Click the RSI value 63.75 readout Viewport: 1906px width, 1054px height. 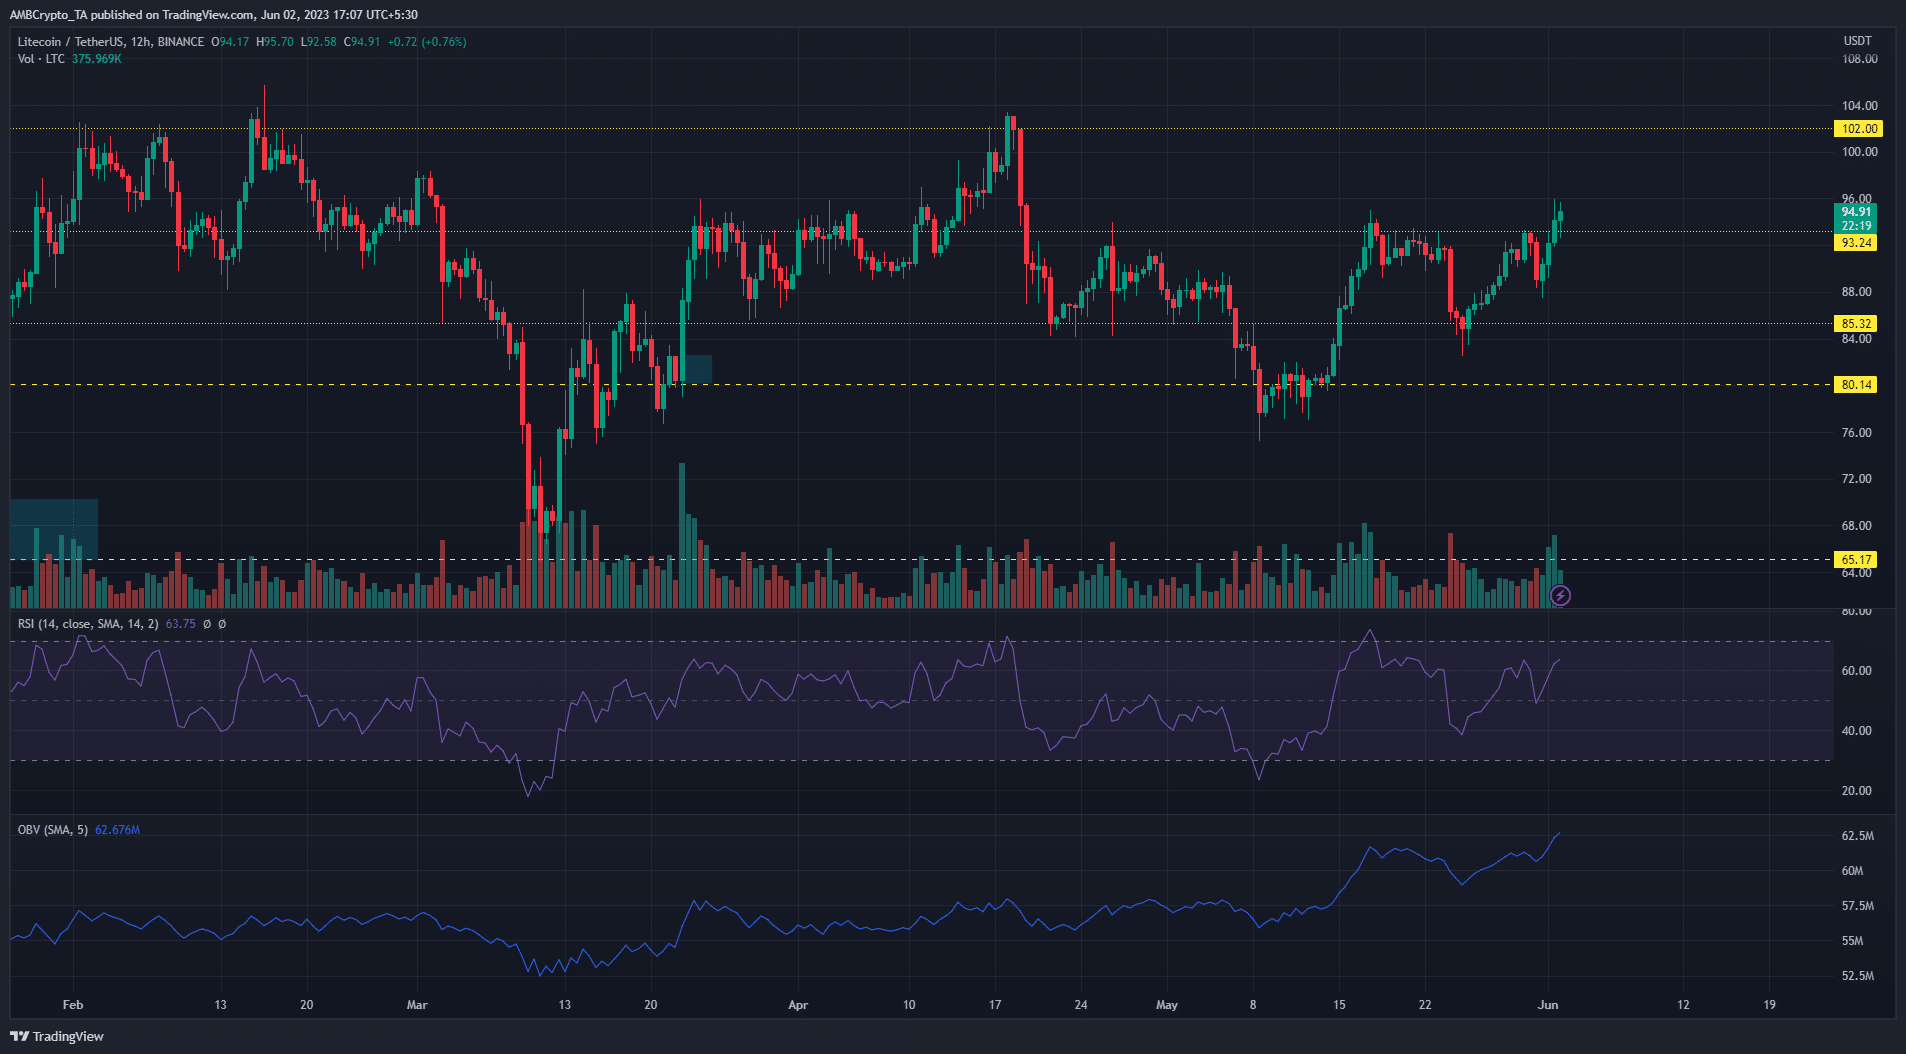[x=180, y=624]
